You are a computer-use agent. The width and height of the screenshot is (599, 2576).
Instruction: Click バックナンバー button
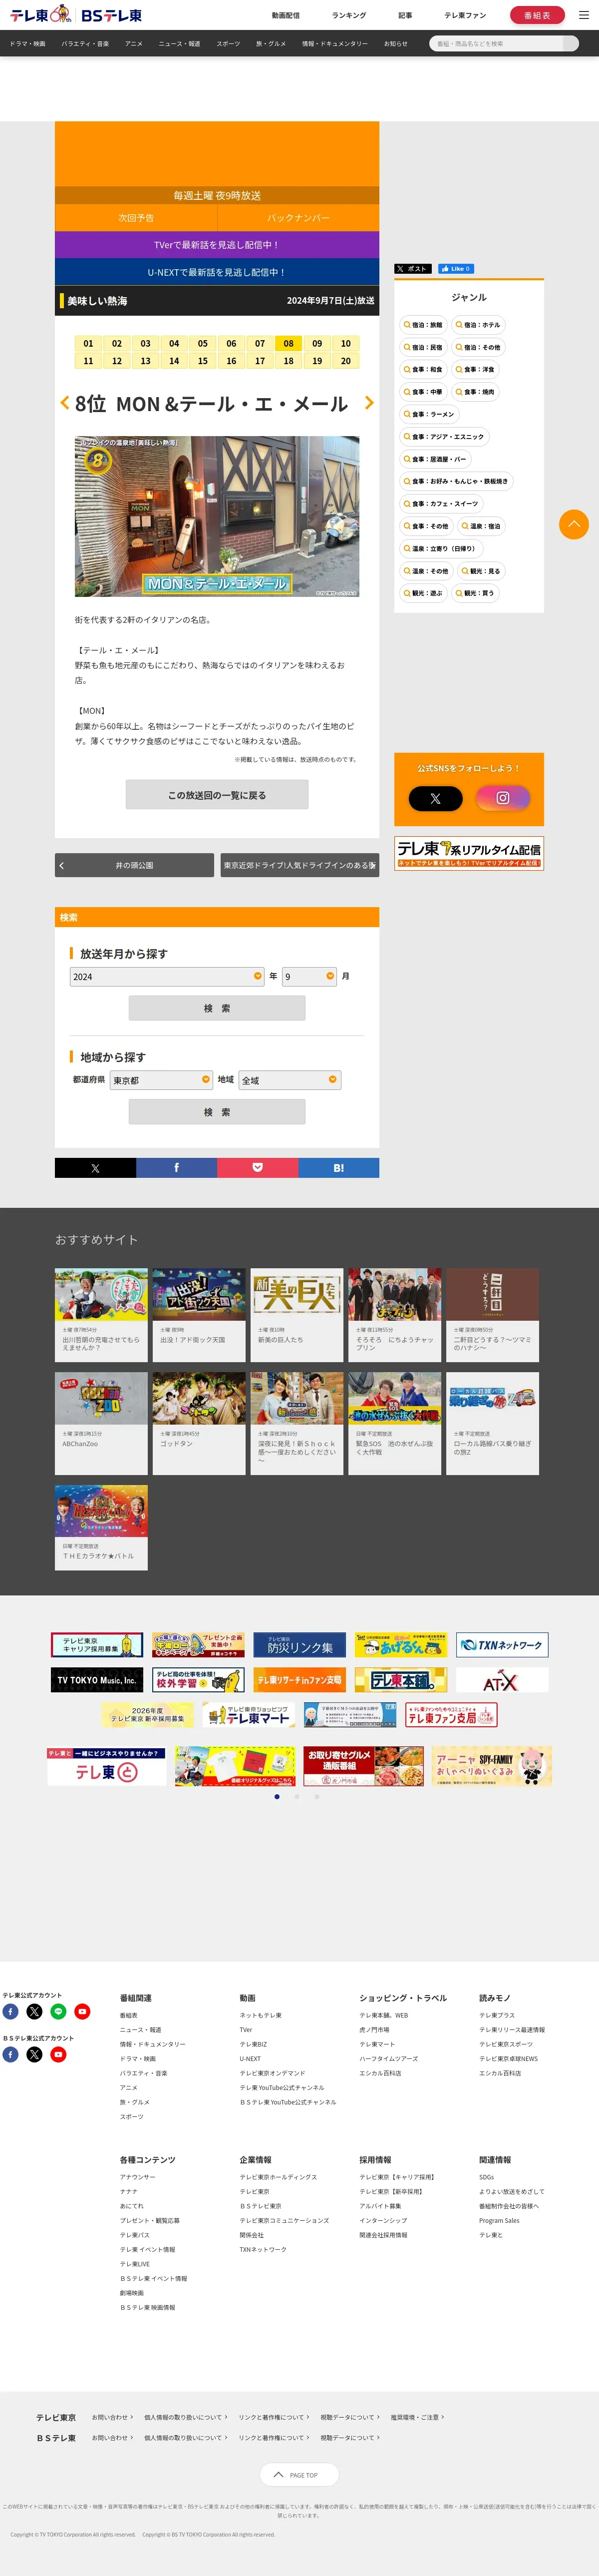[298, 217]
